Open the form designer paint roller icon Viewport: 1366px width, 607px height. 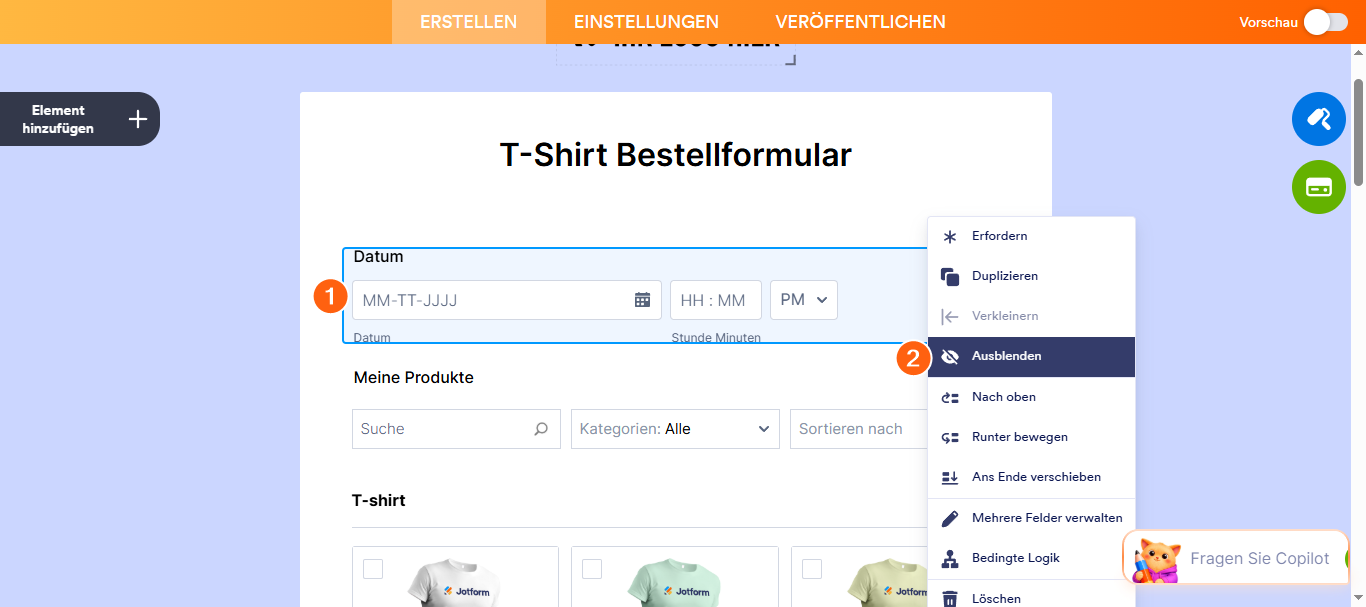pyautogui.click(x=1319, y=119)
